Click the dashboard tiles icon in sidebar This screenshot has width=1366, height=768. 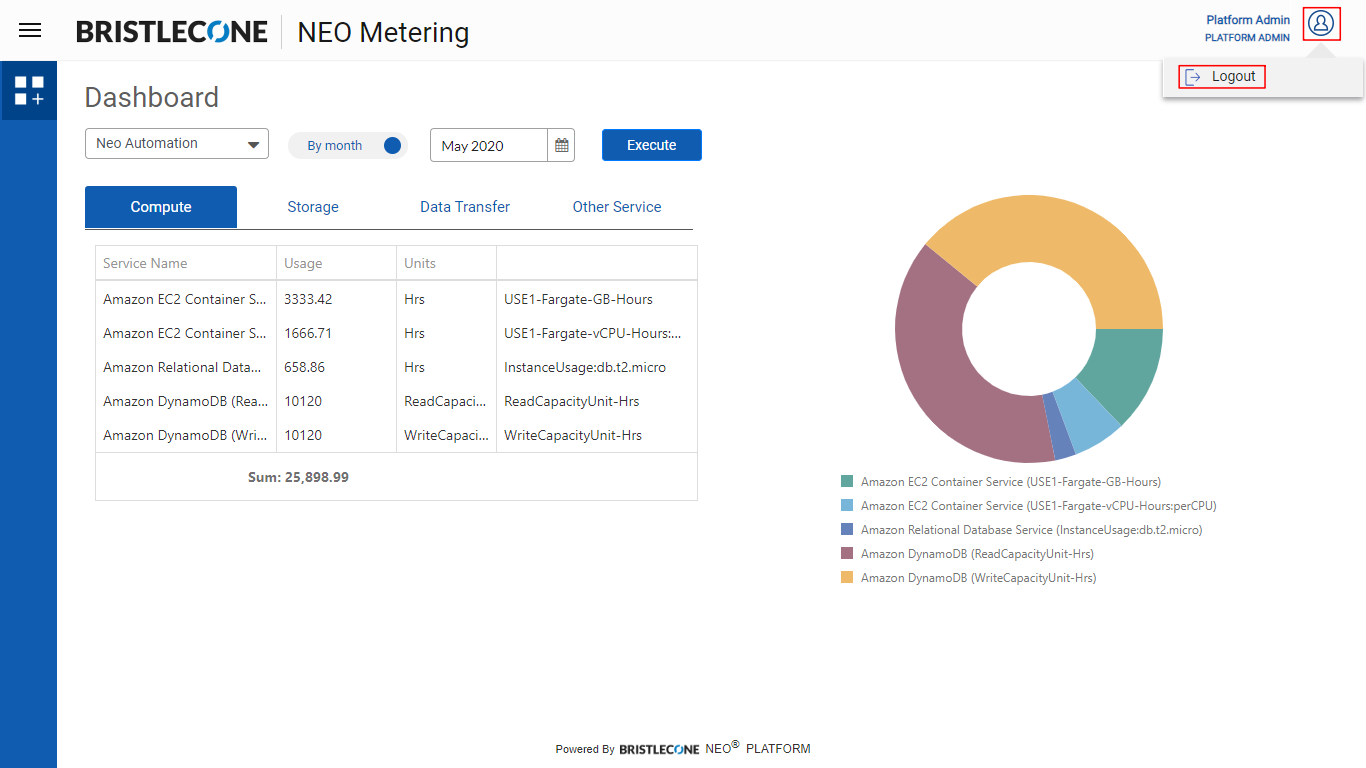coord(29,91)
